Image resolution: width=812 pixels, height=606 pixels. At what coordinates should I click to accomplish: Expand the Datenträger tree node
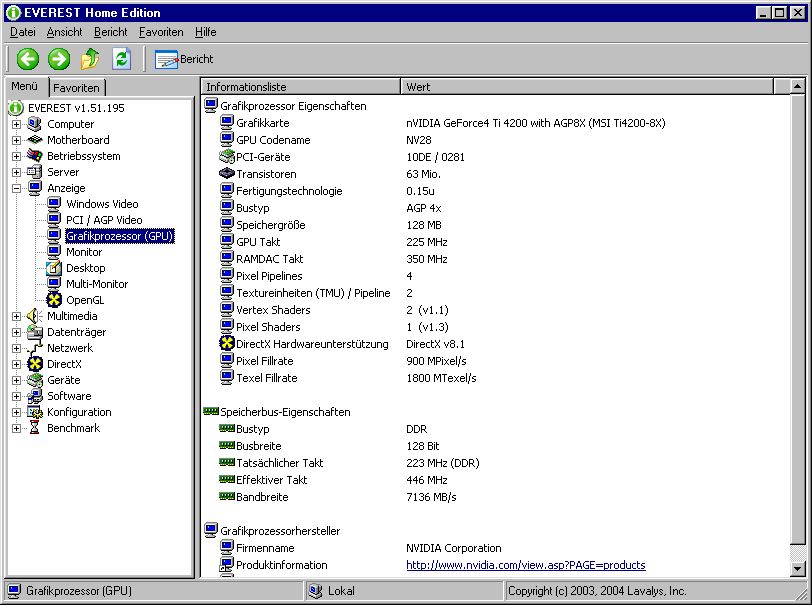pyautogui.click(x=17, y=333)
